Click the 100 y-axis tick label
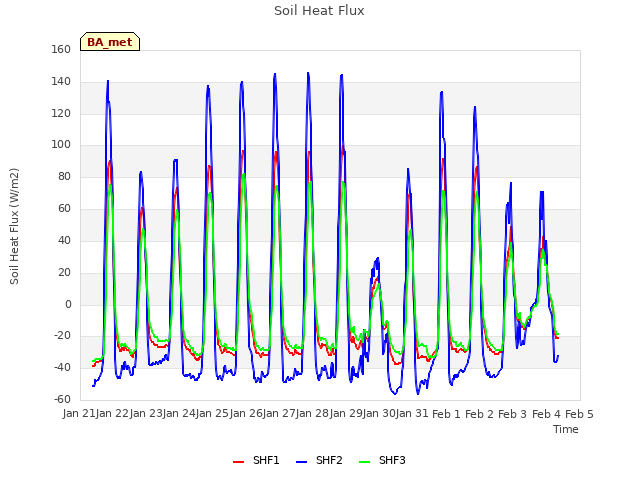This screenshot has height=480, width=640. (x=61, y=144)
